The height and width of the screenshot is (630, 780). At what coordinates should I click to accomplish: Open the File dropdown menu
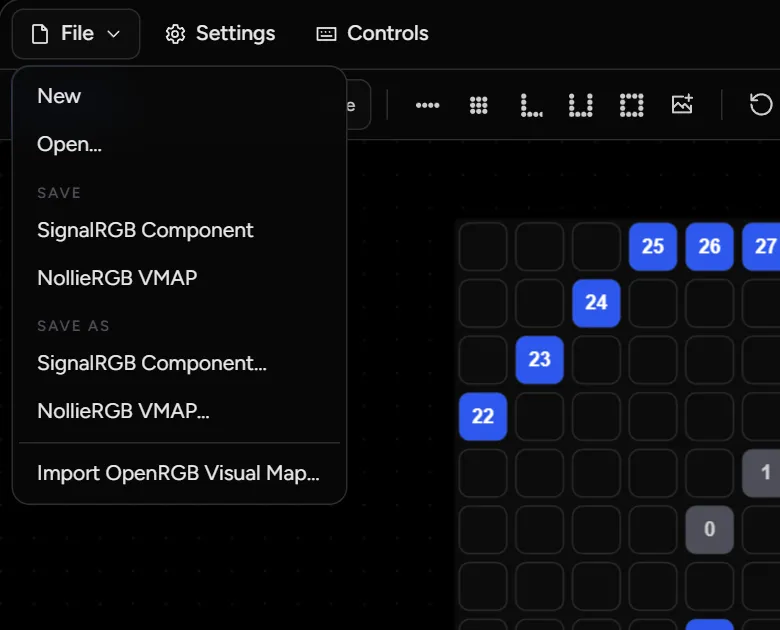click(76, 34)
